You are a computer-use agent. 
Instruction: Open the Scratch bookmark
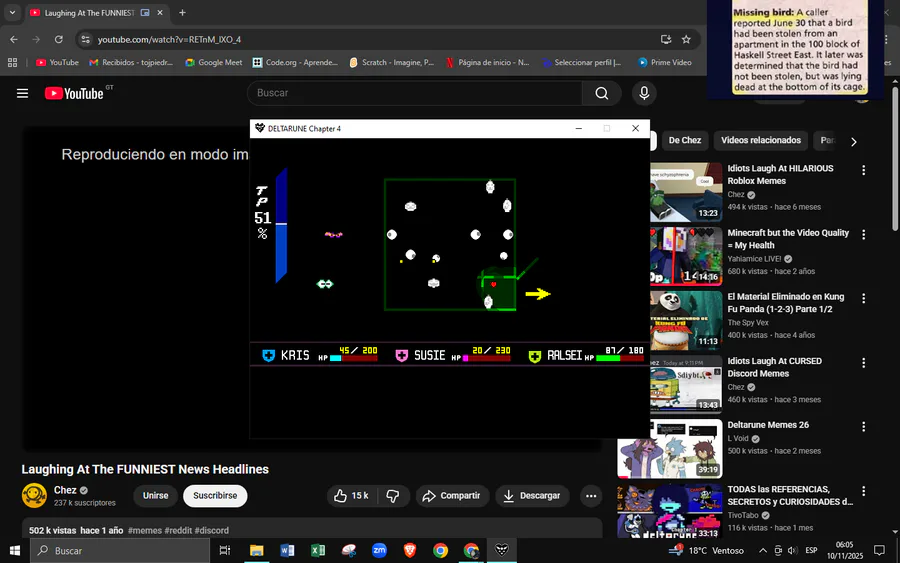(x=391, y=63)
